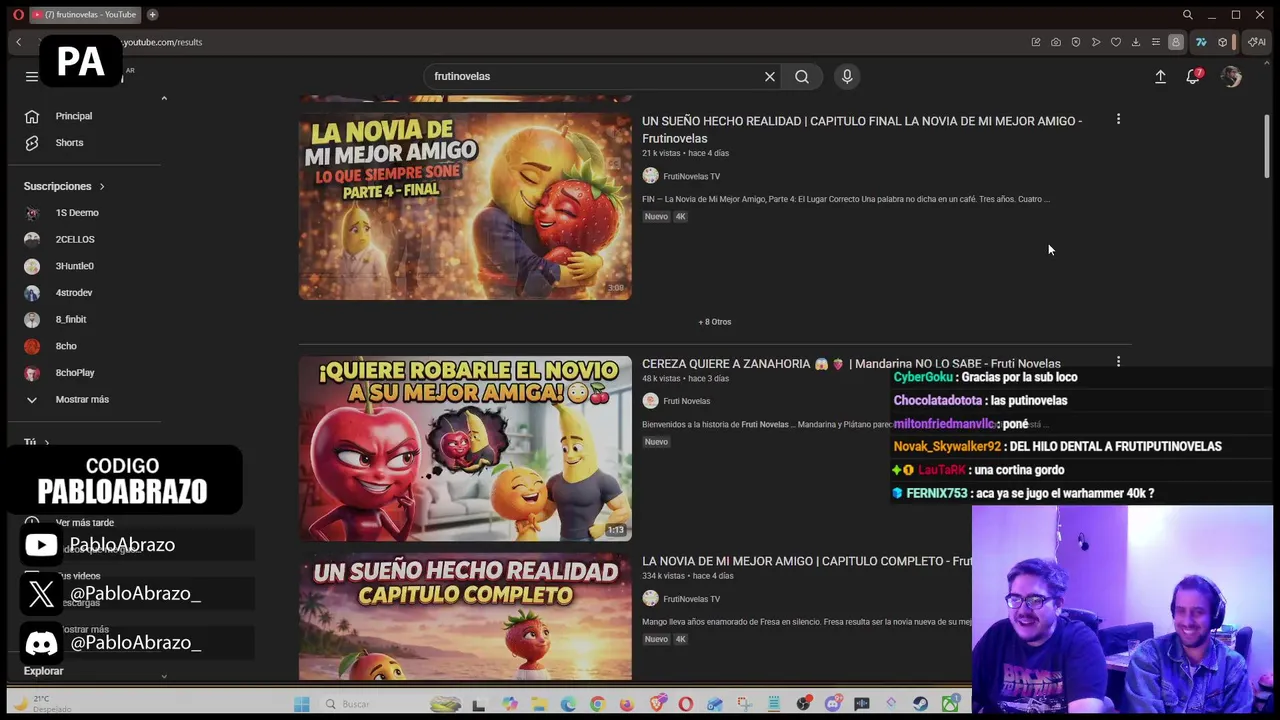Open the Opera edit-page pencil icon
1280x720 pixels.
(x=1036, y=42)
